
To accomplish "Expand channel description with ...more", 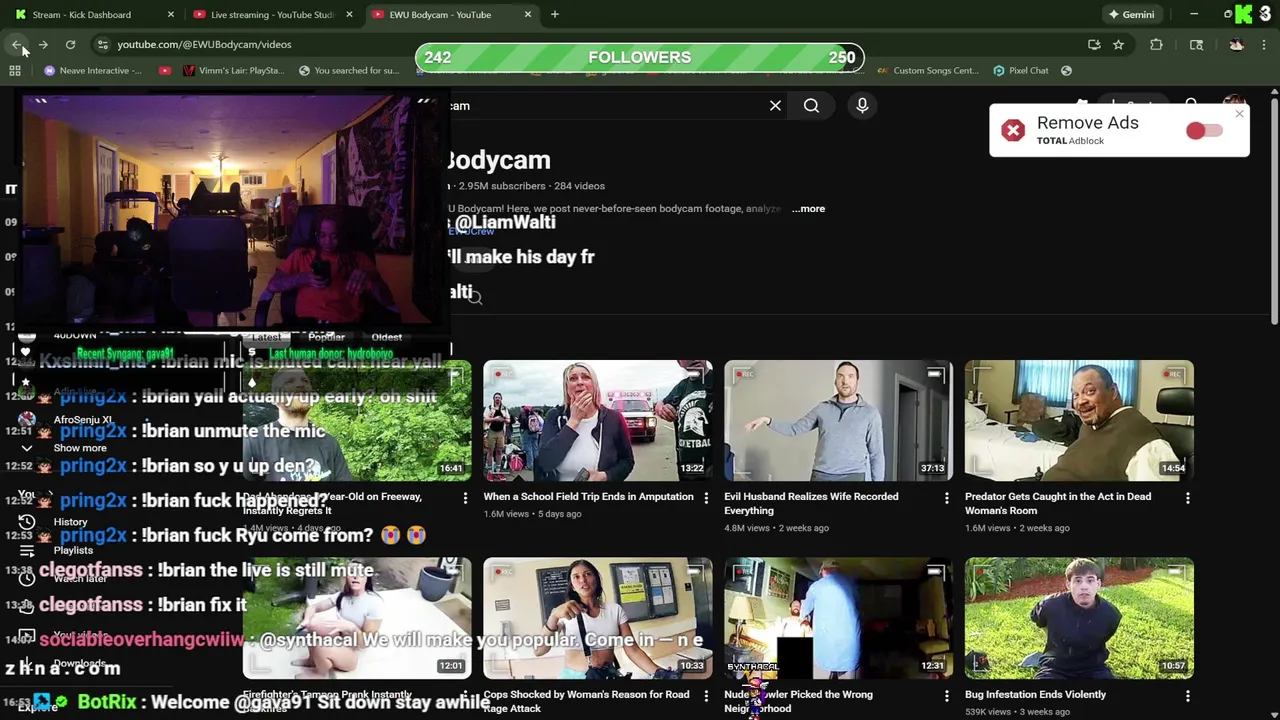I will tap(808, 208).
